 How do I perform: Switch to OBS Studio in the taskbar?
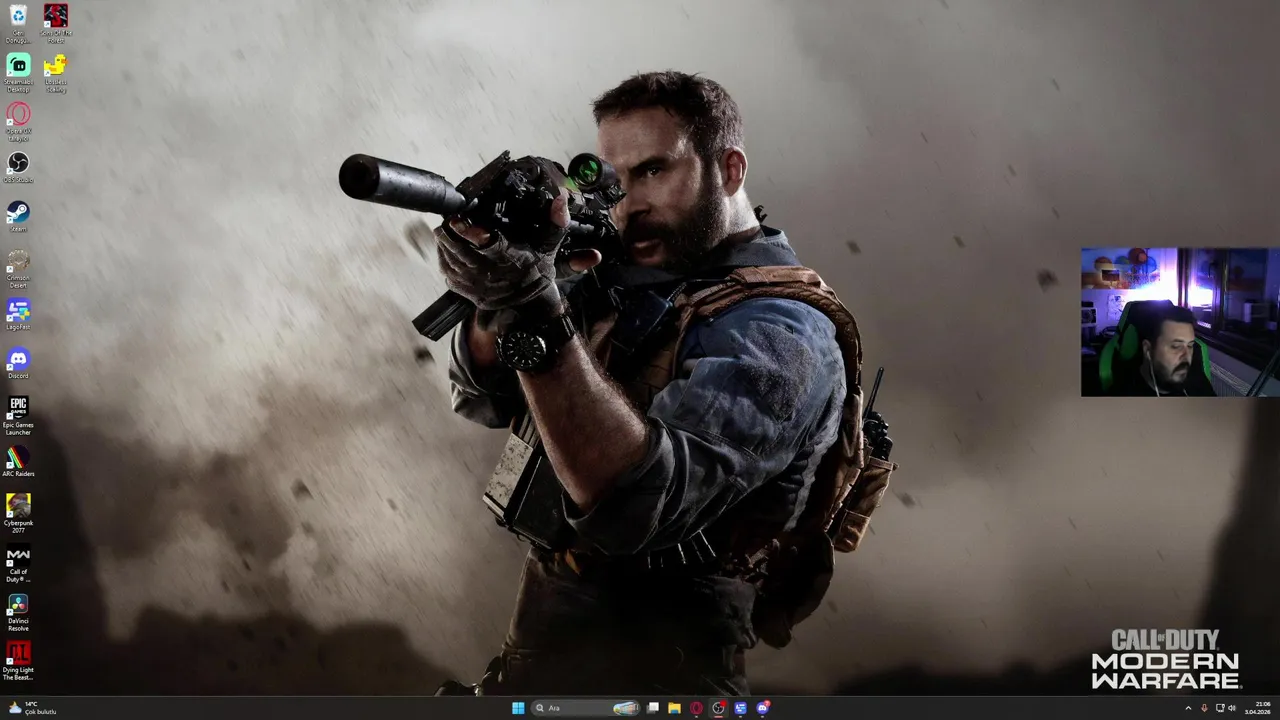[x=718, y=708]
